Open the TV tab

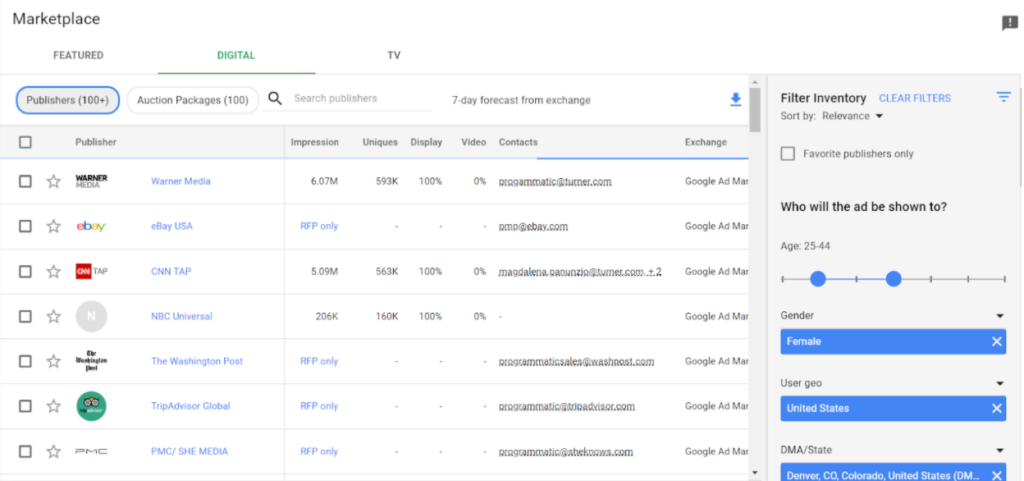tap(394, 55)
